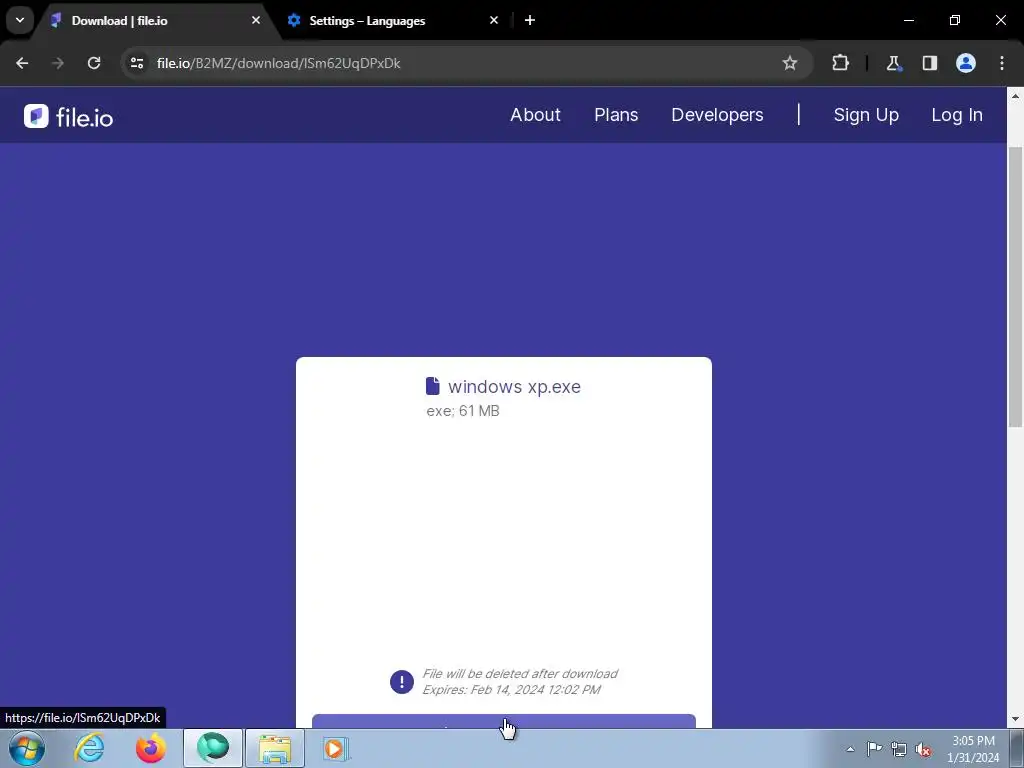The image size is (1024, 768).
Task: Click the windows xp.exe file name
Action: click(x=514, y=387)
